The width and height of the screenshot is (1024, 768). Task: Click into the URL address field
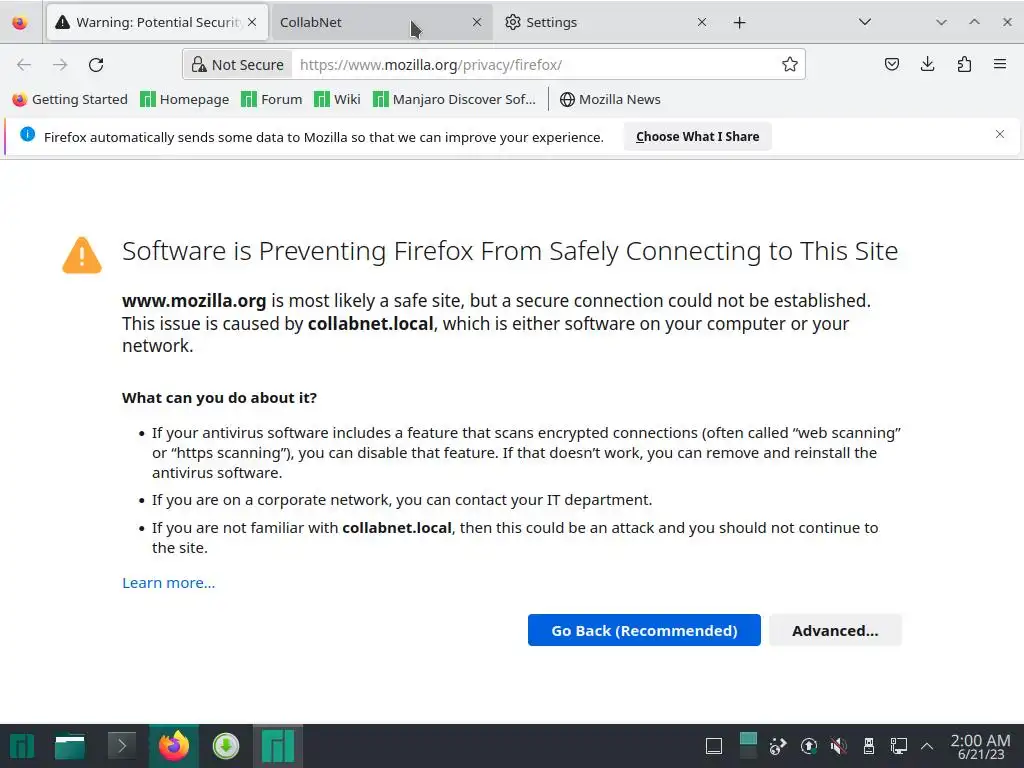click(x=530, y=65)
